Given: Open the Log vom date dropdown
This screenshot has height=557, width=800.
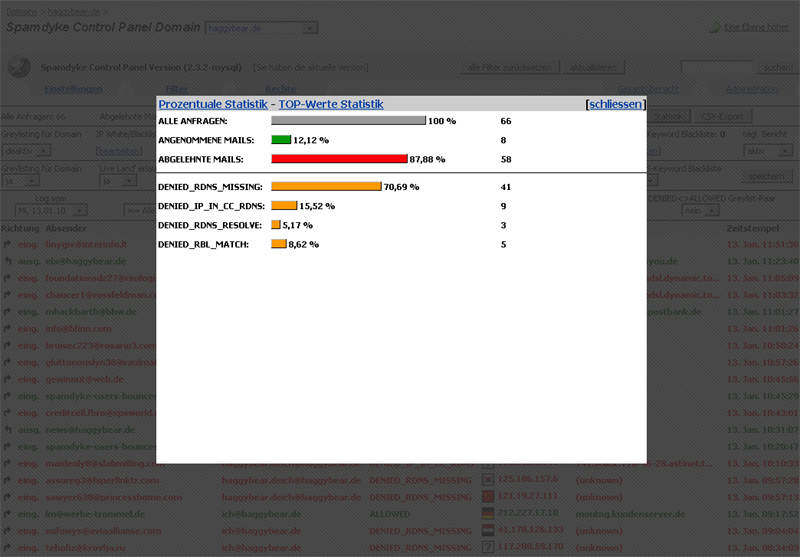Looking at the screenshot, I should click(51, 210).
